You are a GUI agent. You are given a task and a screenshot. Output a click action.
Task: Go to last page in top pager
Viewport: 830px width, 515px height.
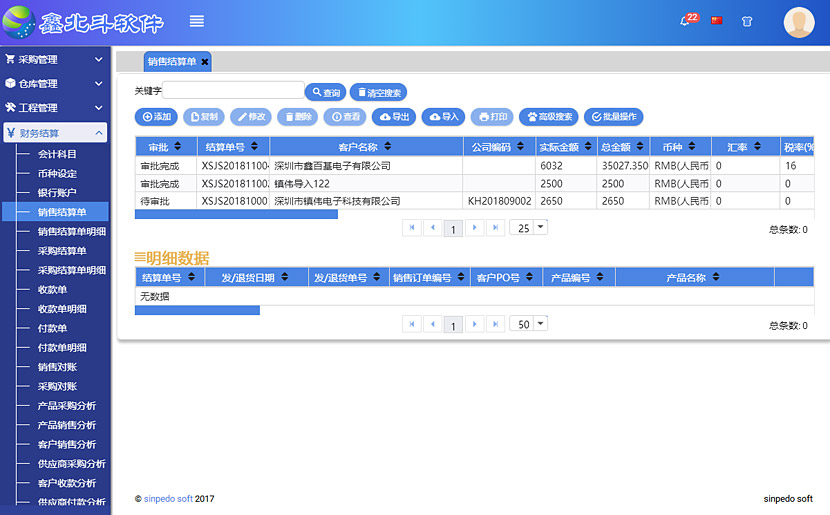(495, 228)
